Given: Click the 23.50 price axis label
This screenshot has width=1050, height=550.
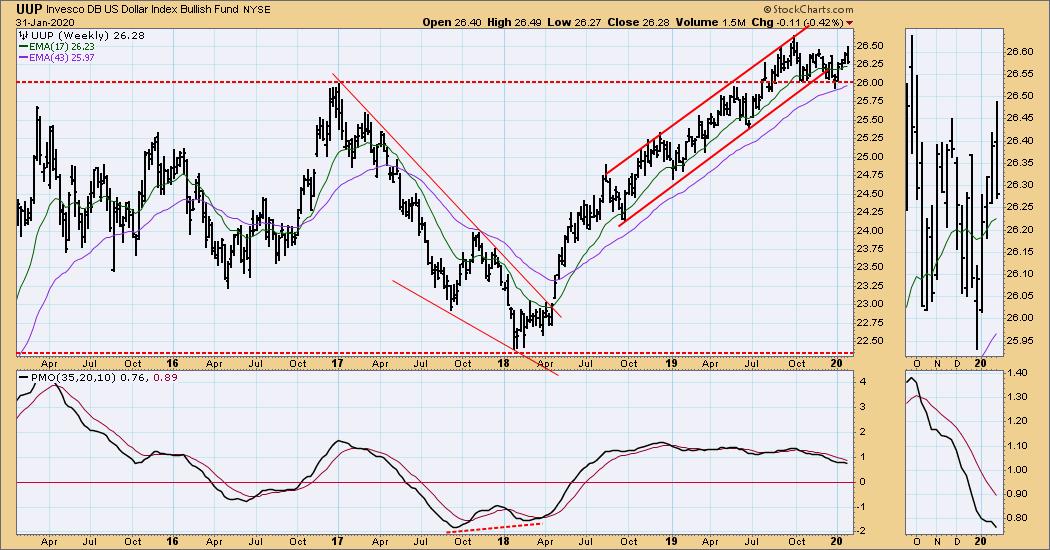Looking at the screenshot, I should (x=870, y=267).
